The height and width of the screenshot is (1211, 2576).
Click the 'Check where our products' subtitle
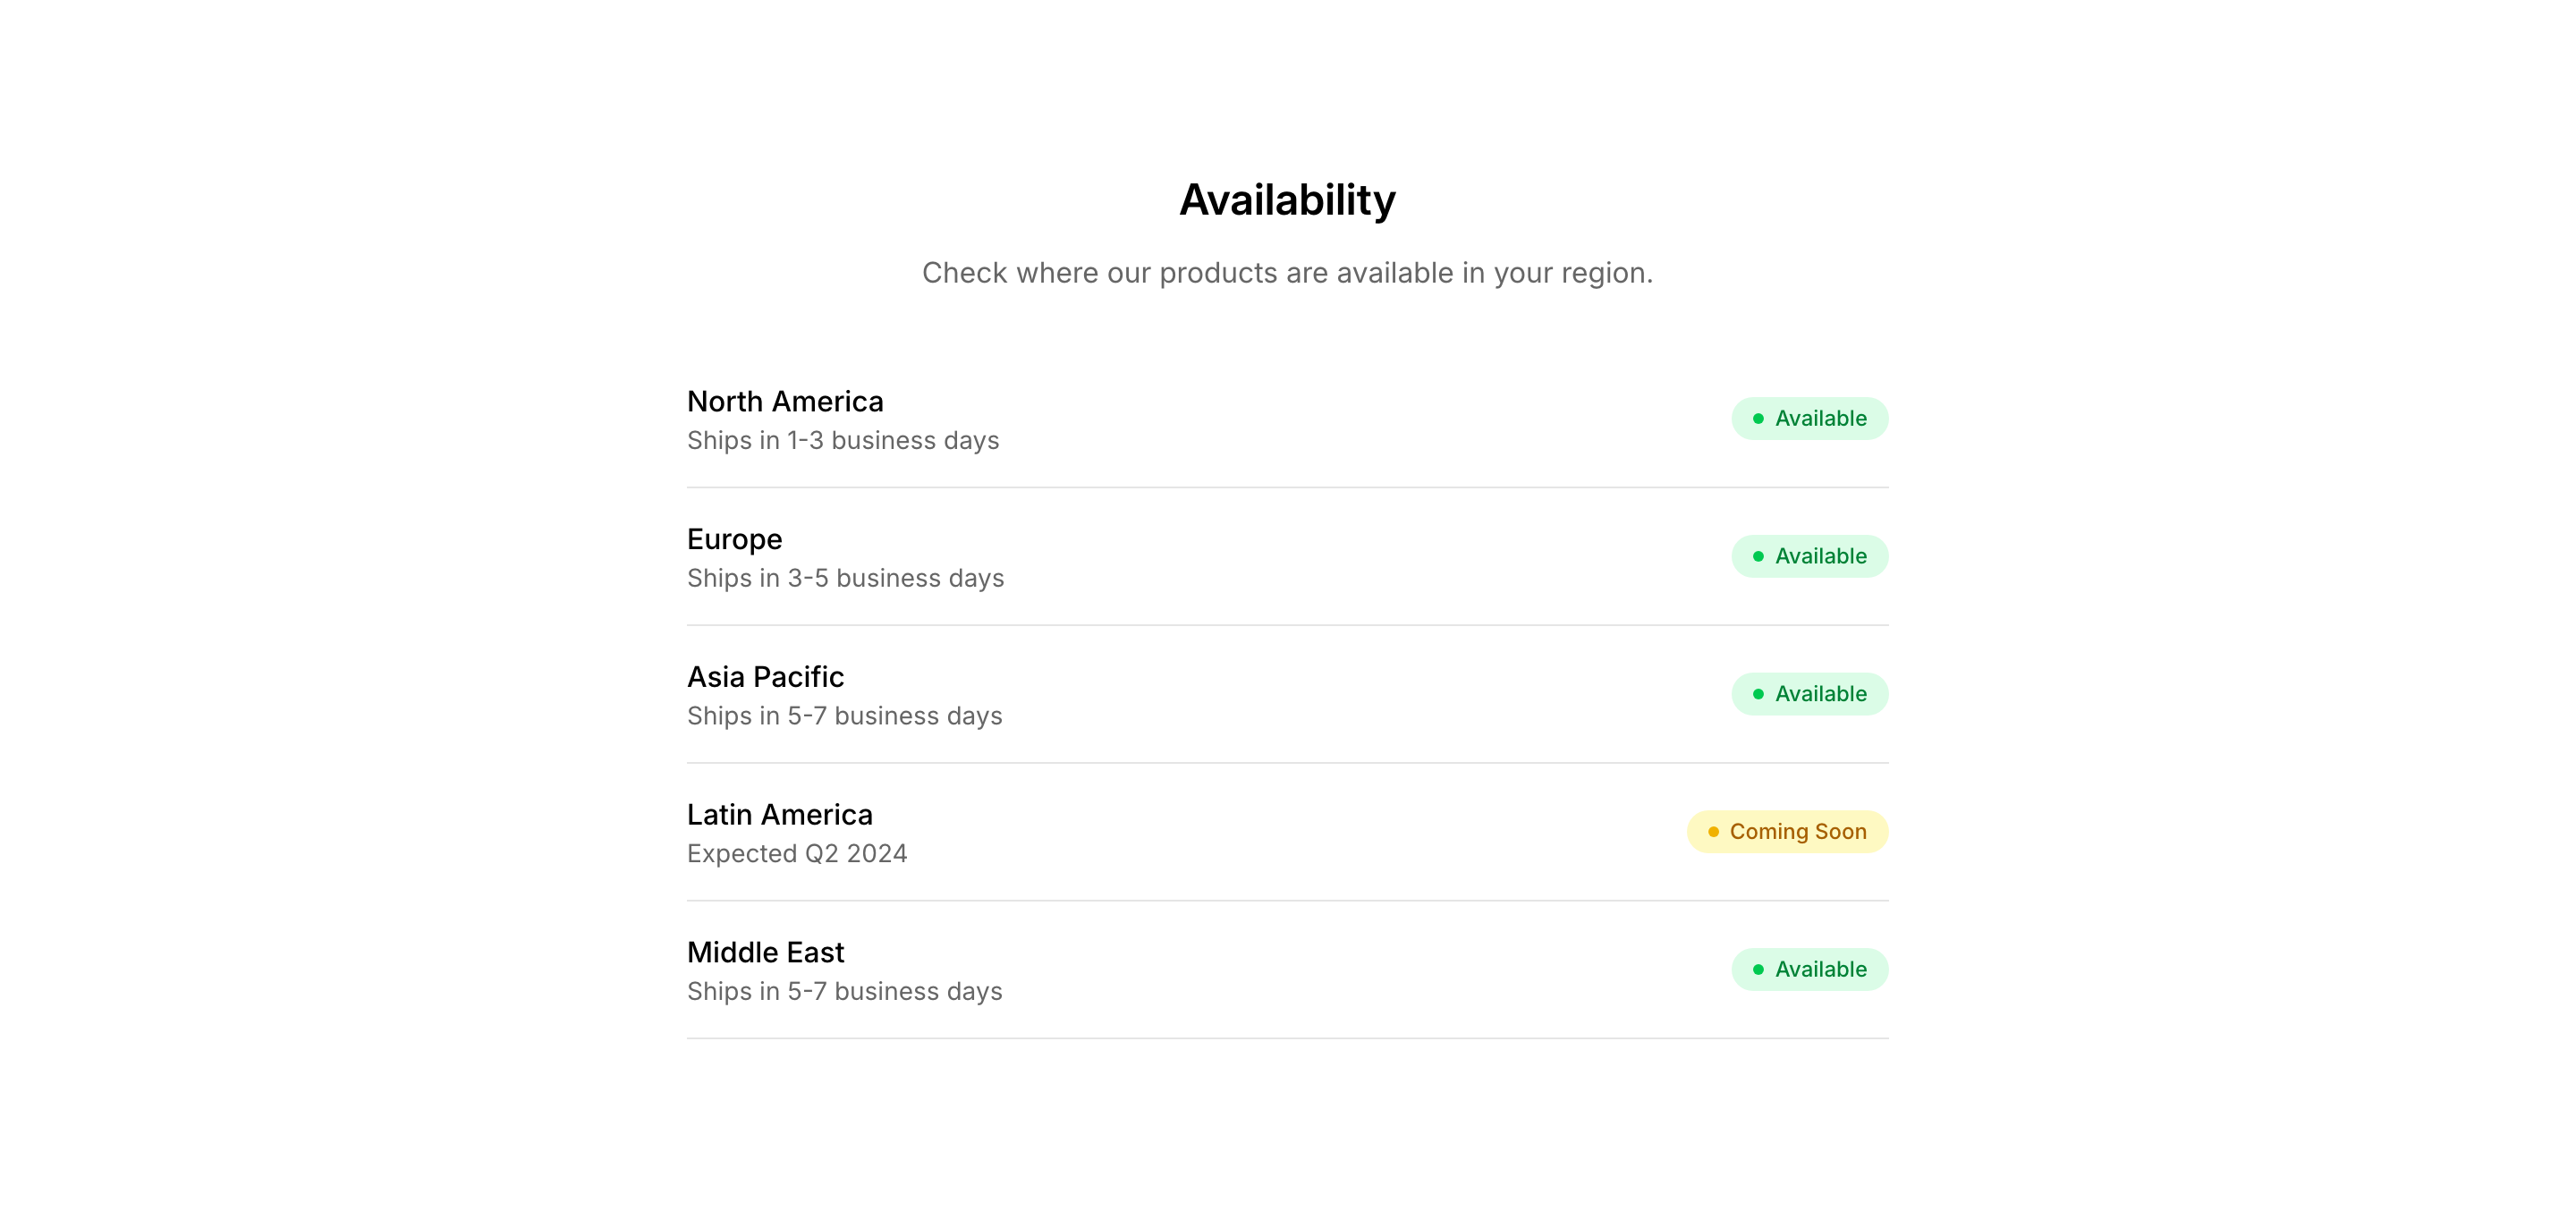tap(1287, 273)
